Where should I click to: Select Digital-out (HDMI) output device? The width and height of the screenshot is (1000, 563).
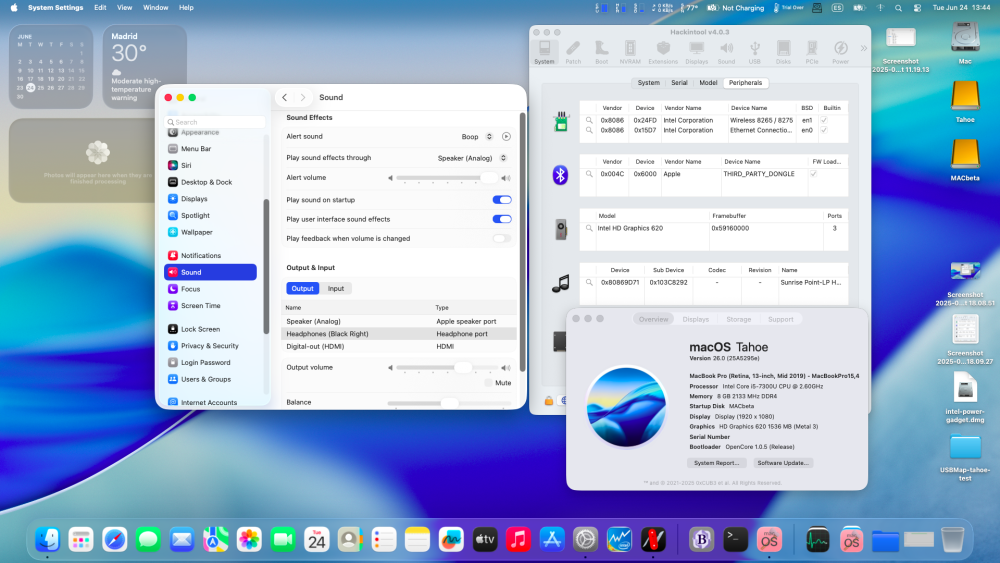click(x=399, y=346)
